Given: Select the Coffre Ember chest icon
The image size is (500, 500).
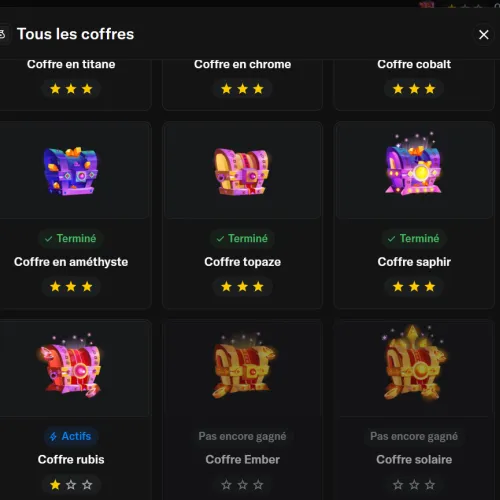Looking at the screenshot, I should click(x=244, y=365).
